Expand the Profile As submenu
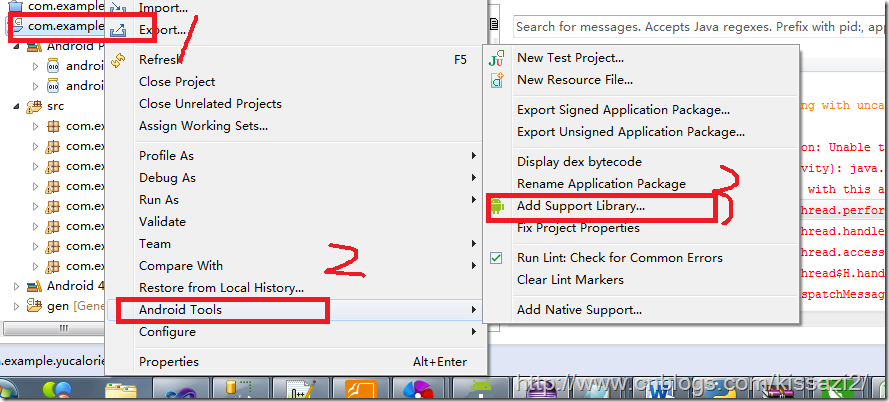 coord(473,155)
